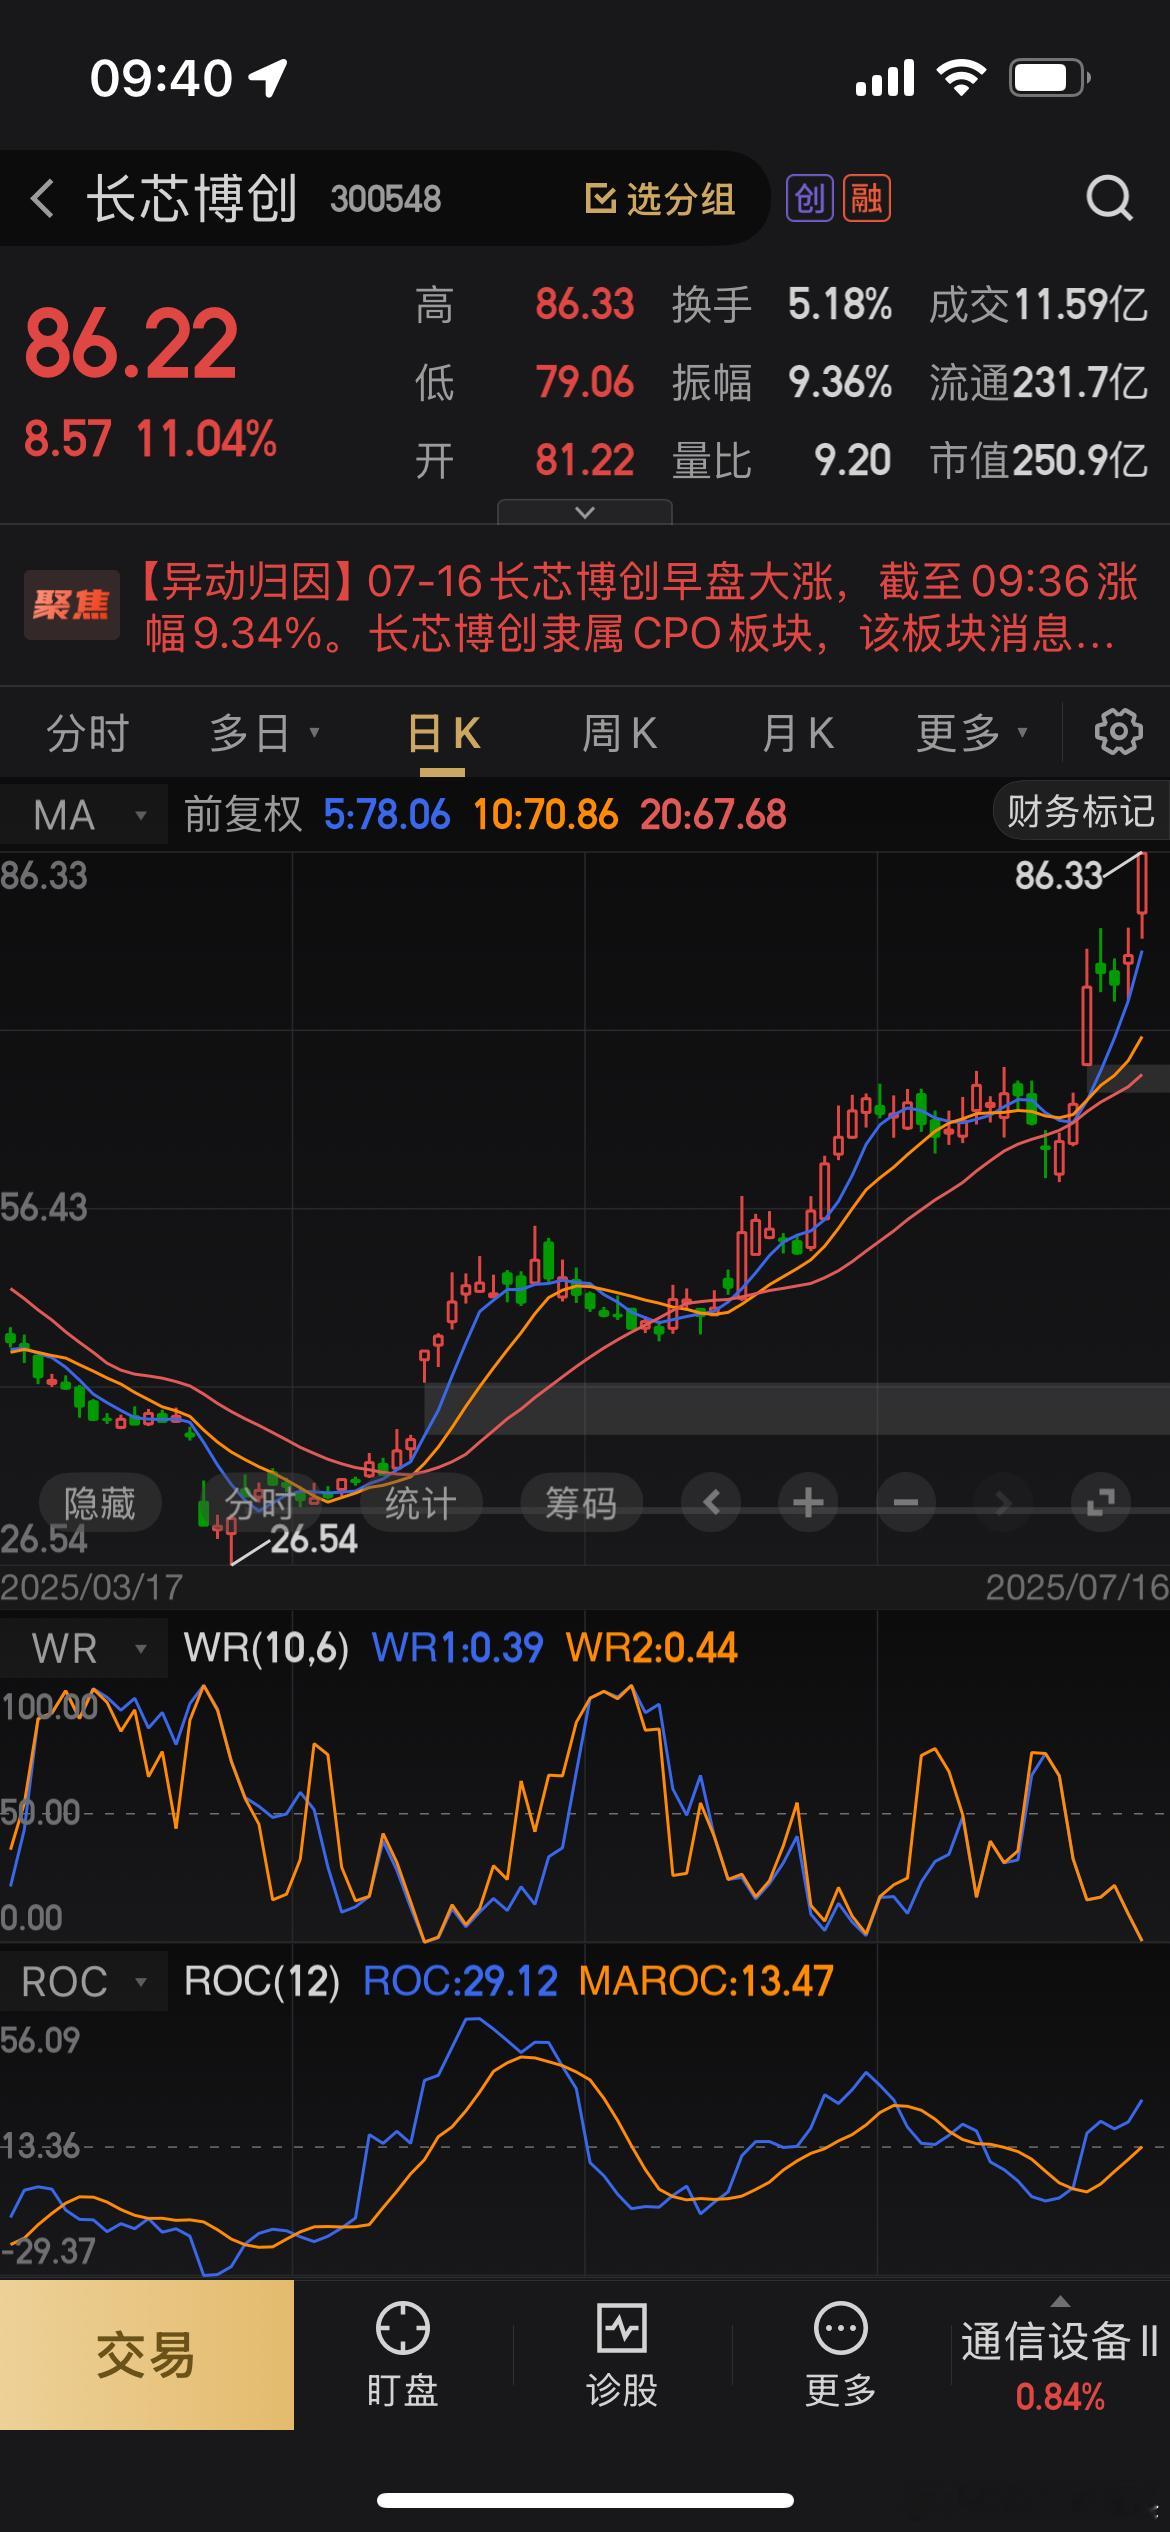Tap 量比 9.20 value
Screen dimensions: 1170x2532
(x=852, y=460)
